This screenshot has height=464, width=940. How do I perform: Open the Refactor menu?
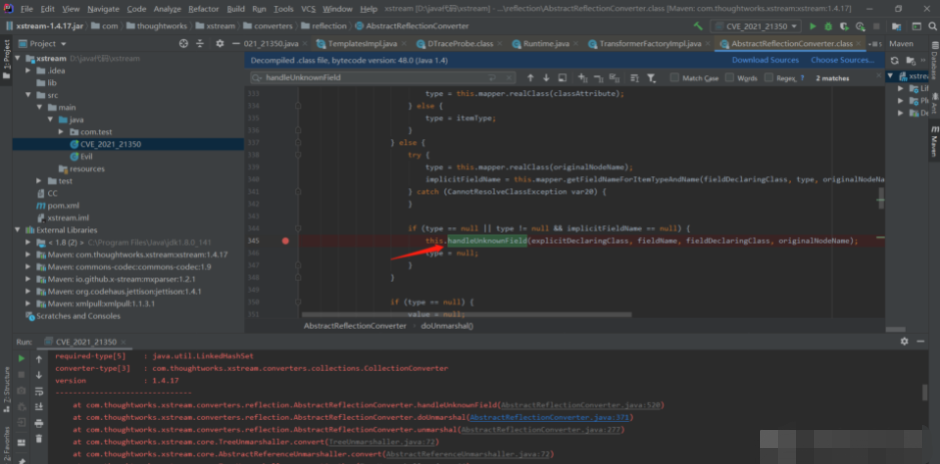pyautogui.click(x=203, y=8)
